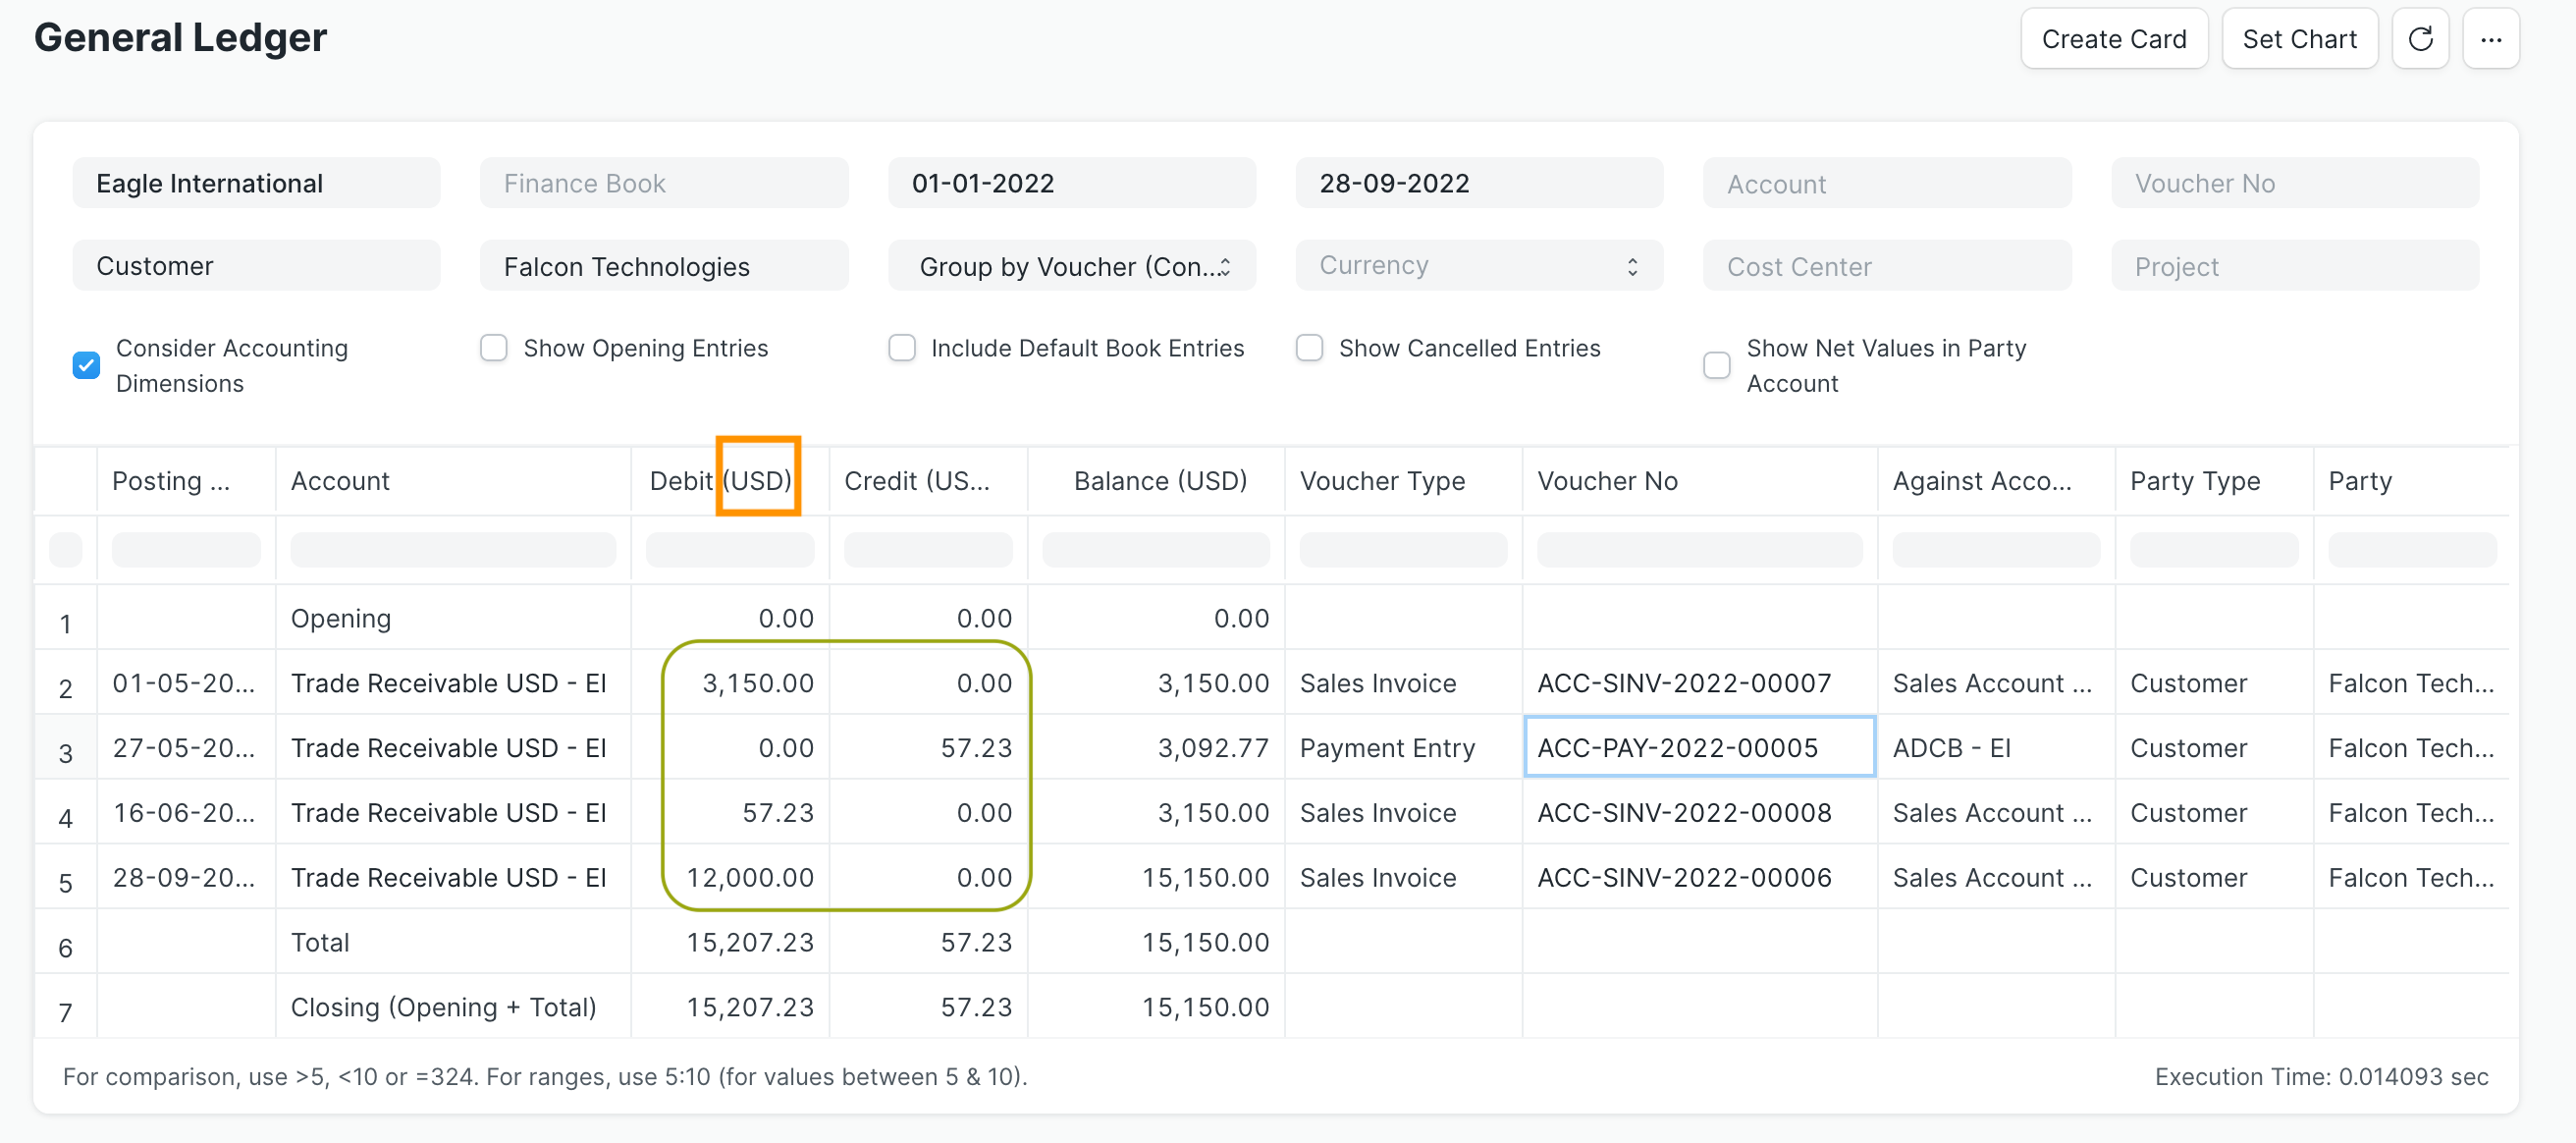Viewport: 2576px width, 1143px height.
Task: Sort by the Debit (USD) column header
Action: tap(719, 480)
